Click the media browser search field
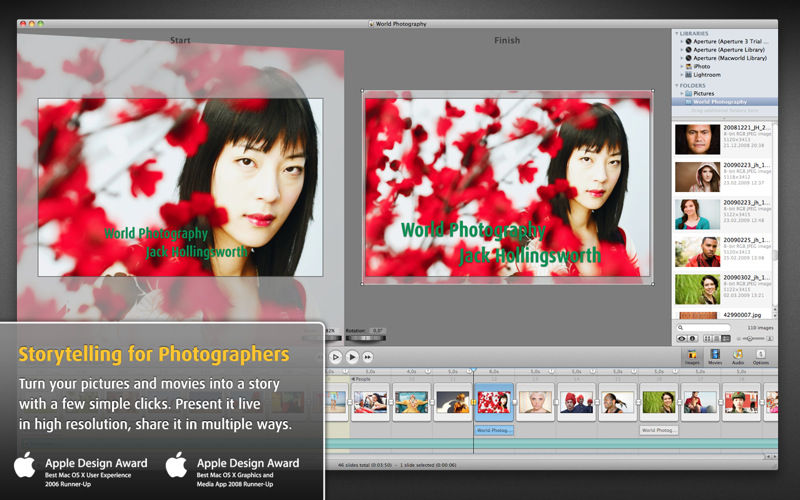The width and height of the screenshot is (800, 500). [x=704, y=328]
